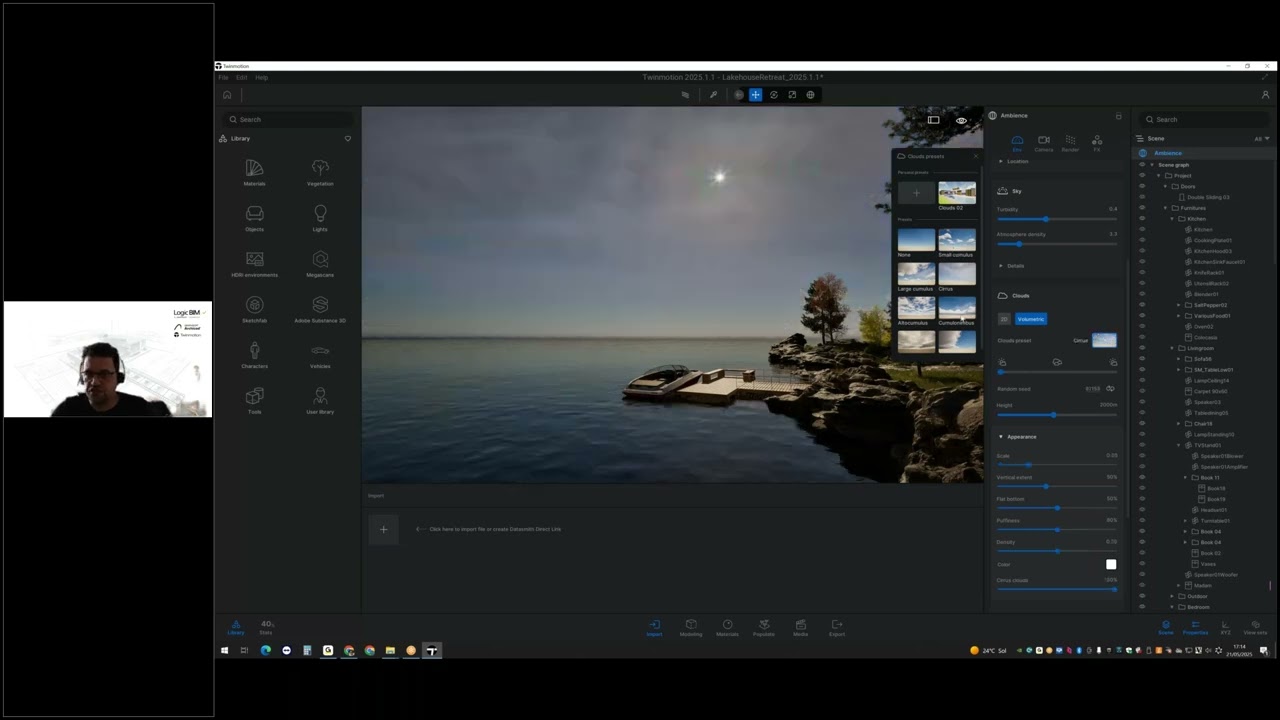The width and height of the screenshot is (1280, 720).
Task: Click the library Search field
Action: (x=287, y=119)
